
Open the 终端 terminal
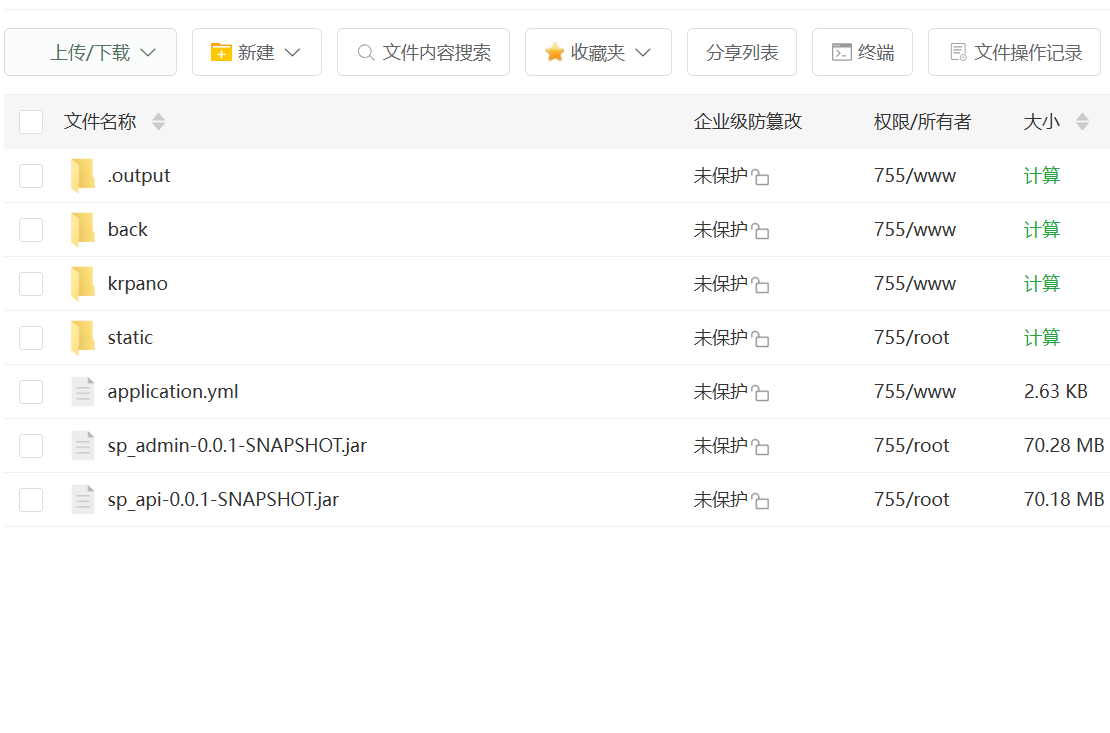[x=862, y=52]
